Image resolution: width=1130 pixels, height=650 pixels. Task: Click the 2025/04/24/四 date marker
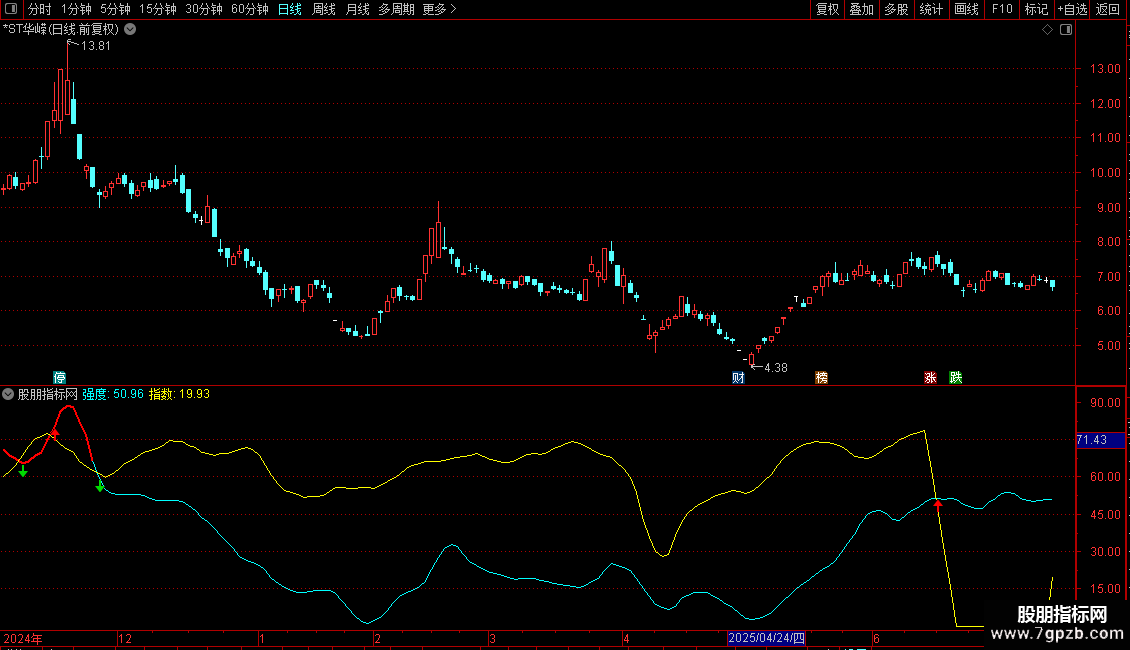[766, 638]
